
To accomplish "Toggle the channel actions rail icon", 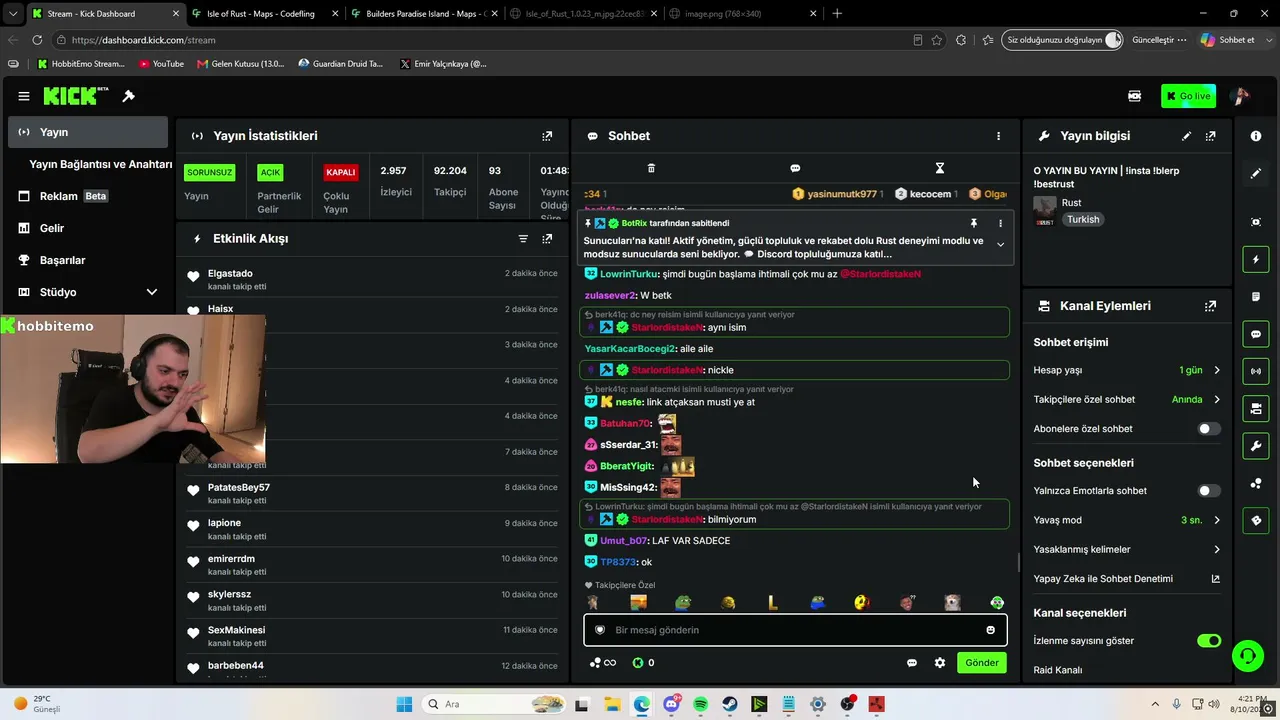I will point(1256,408).
